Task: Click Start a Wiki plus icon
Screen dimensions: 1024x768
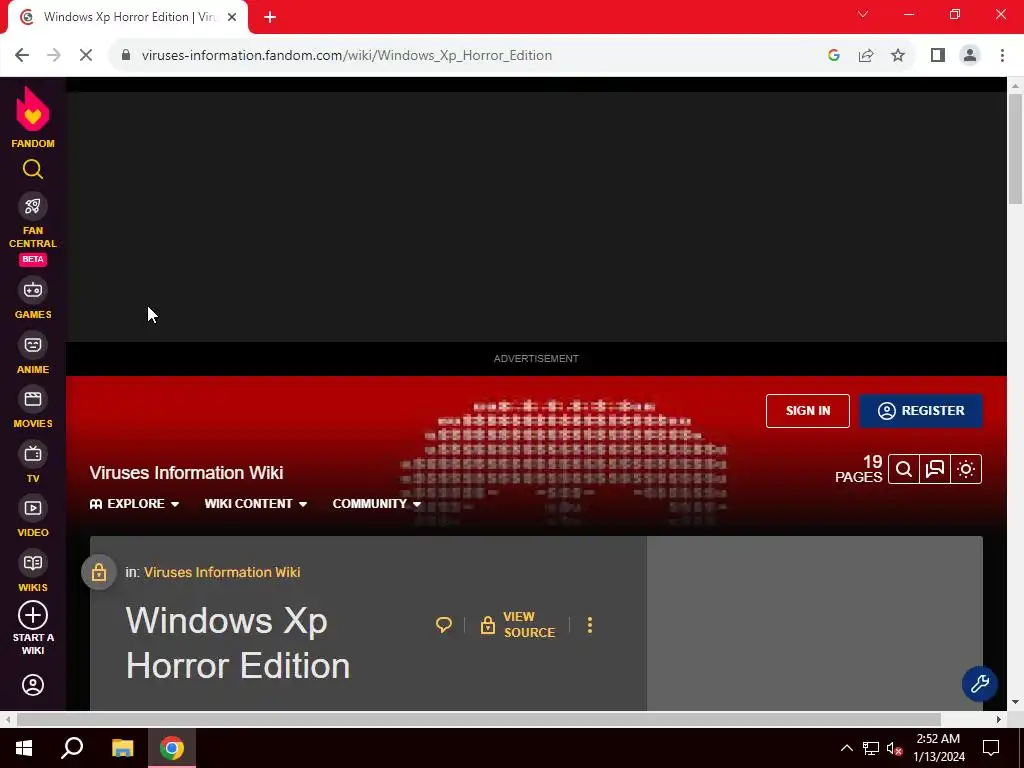Action: pos(33,615)
